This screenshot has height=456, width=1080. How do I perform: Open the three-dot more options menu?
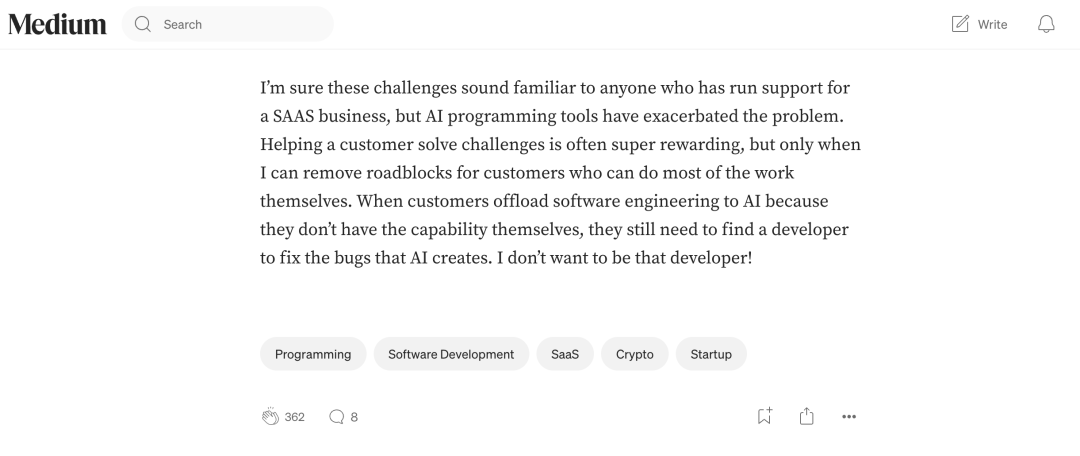(x=849, y=417)
